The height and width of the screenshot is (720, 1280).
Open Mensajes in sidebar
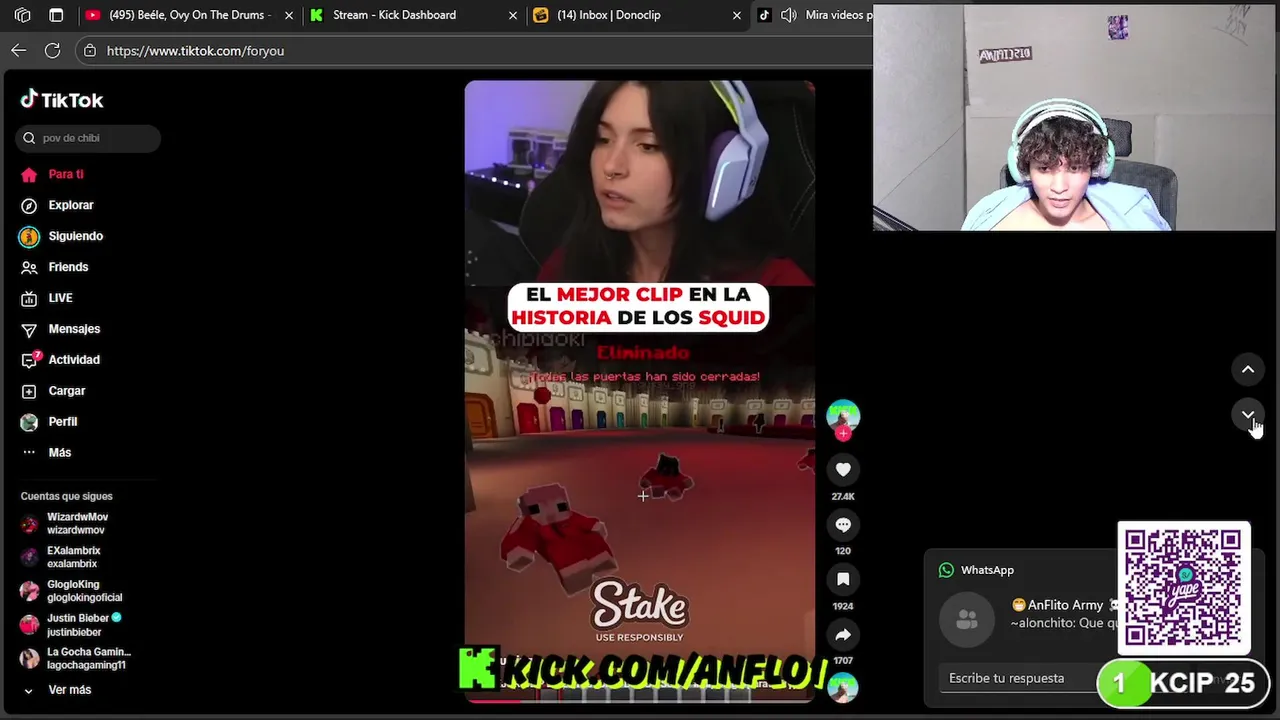coord(74,329)
